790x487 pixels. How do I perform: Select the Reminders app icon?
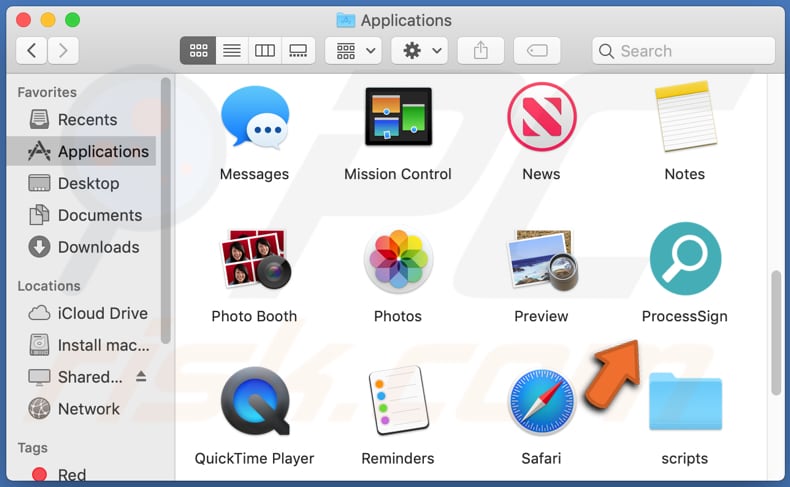click(399, 401)
